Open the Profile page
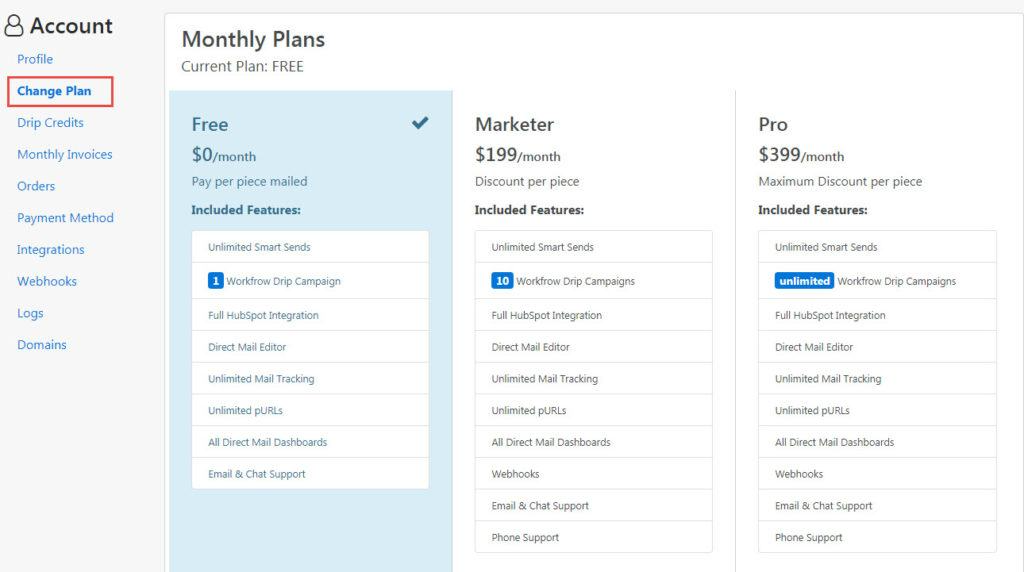Viewport: 1024px width, 572px height. tap(35, 59)
